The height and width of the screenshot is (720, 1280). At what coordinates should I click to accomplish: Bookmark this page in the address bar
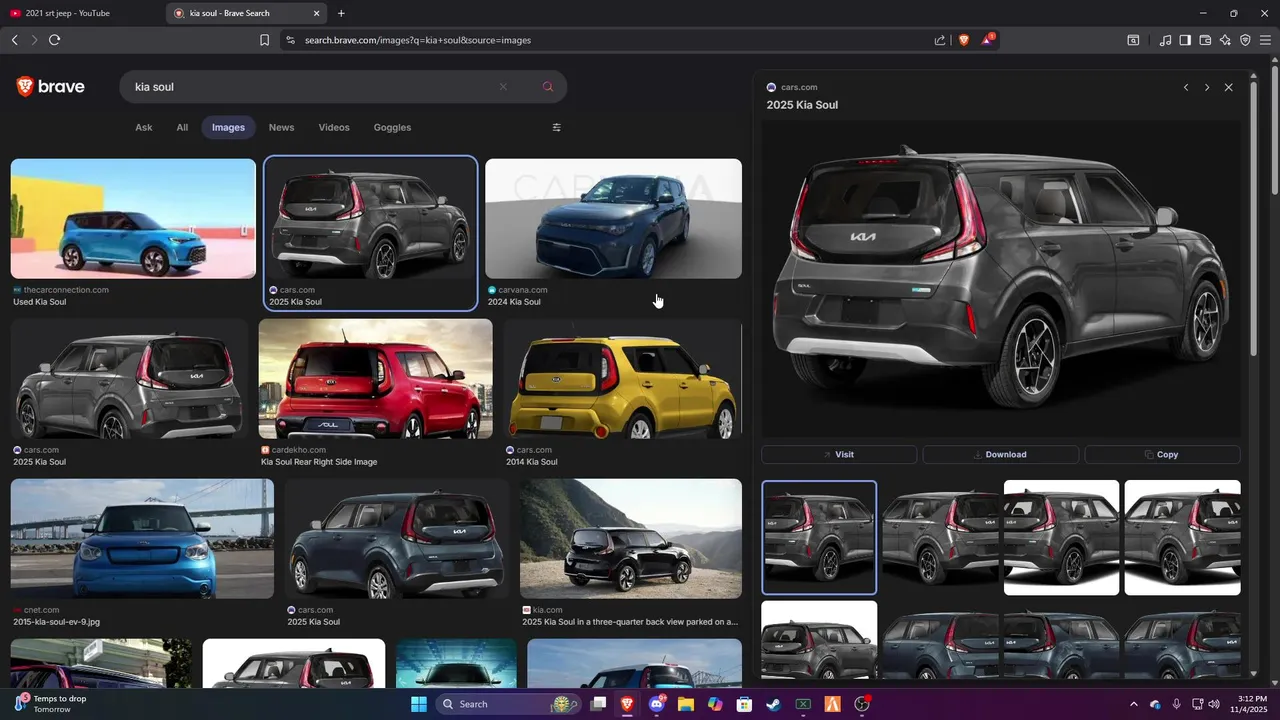(264, 40)
